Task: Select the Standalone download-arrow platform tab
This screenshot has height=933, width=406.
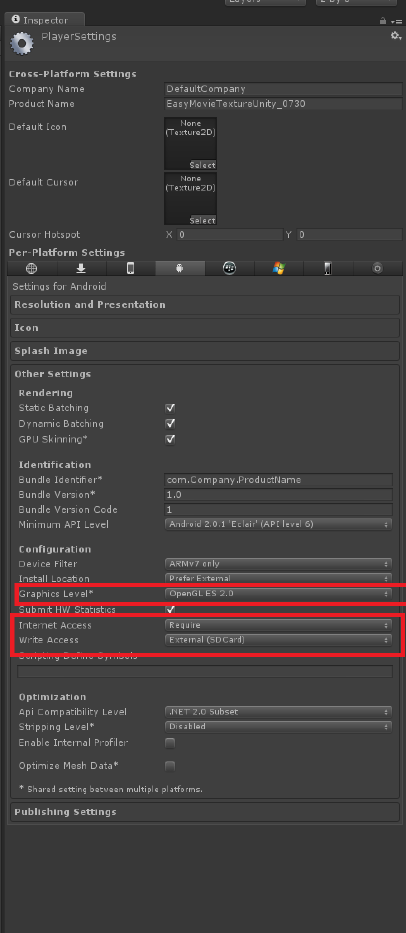Action: [x=82, y=268]
